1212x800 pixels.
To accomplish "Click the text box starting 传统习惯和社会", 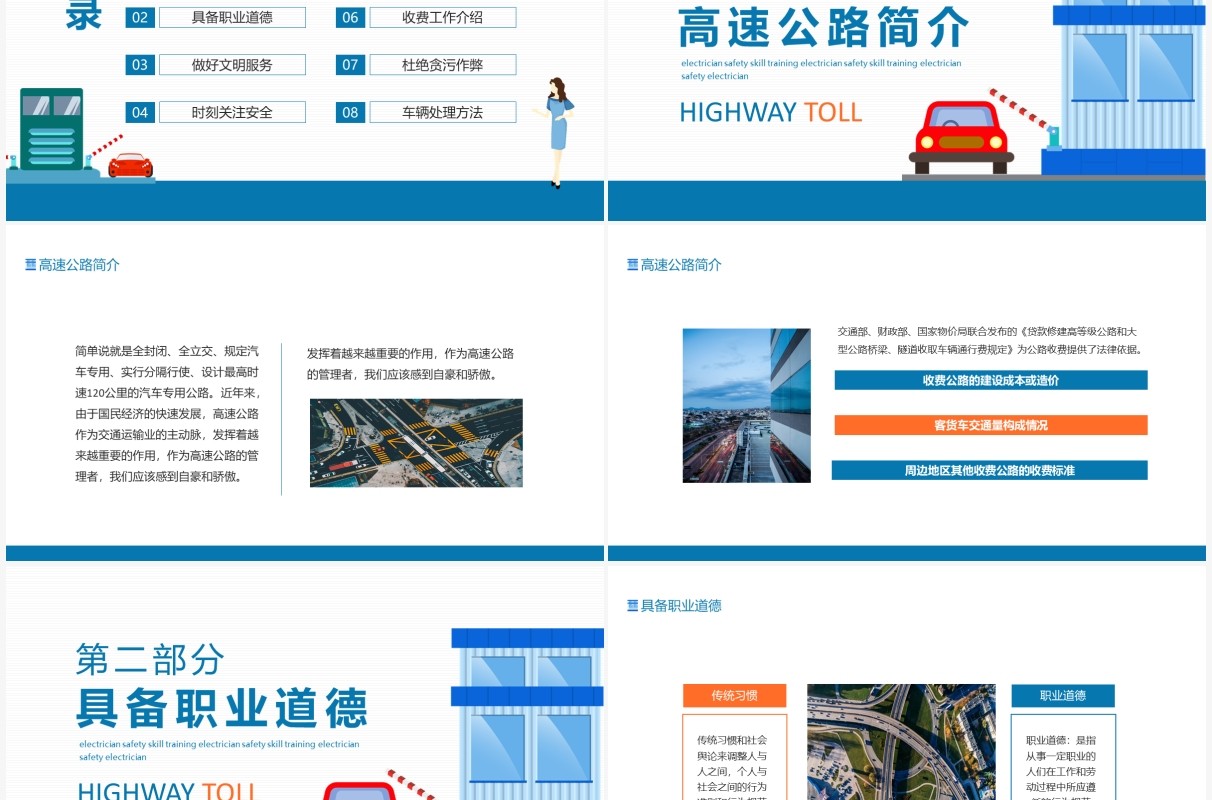I will click(735, 757).
